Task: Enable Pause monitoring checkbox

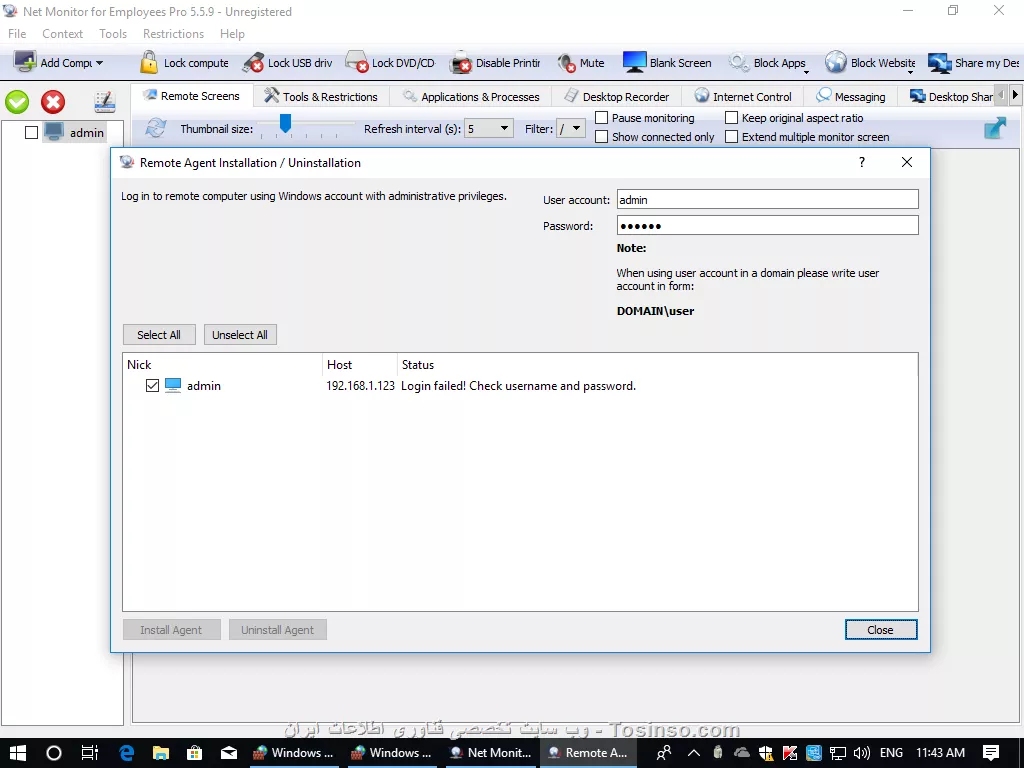Action: pyautogui.click(x=601, y=118)
